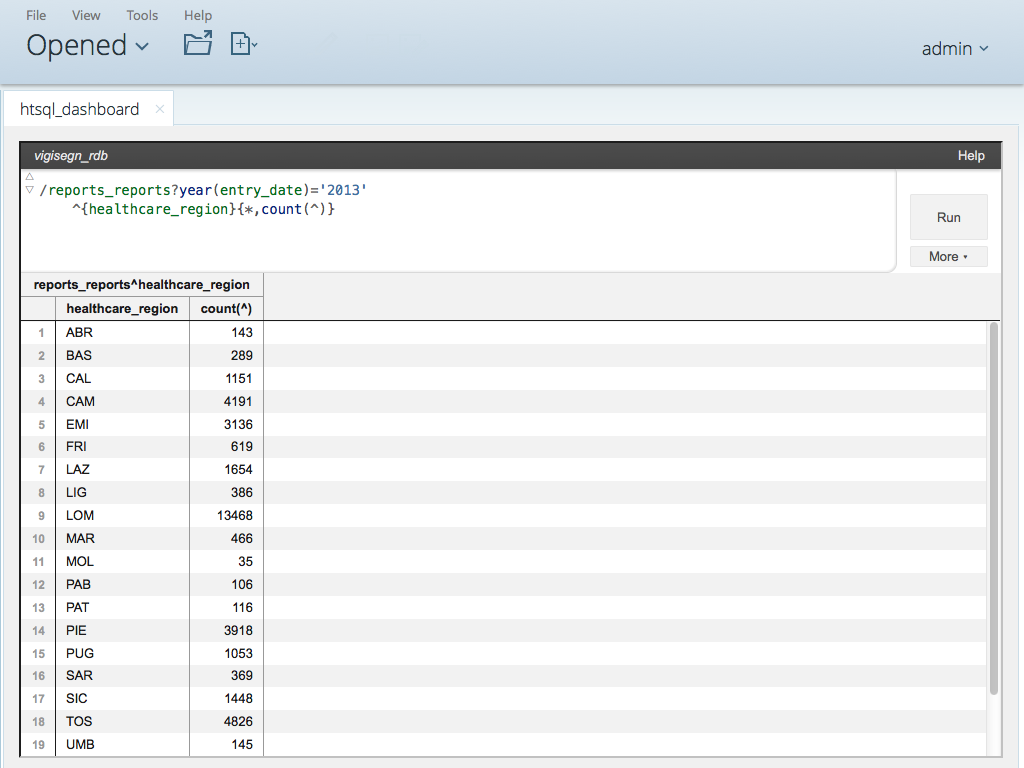Select the PAB region cell

(x=122, y=584)
